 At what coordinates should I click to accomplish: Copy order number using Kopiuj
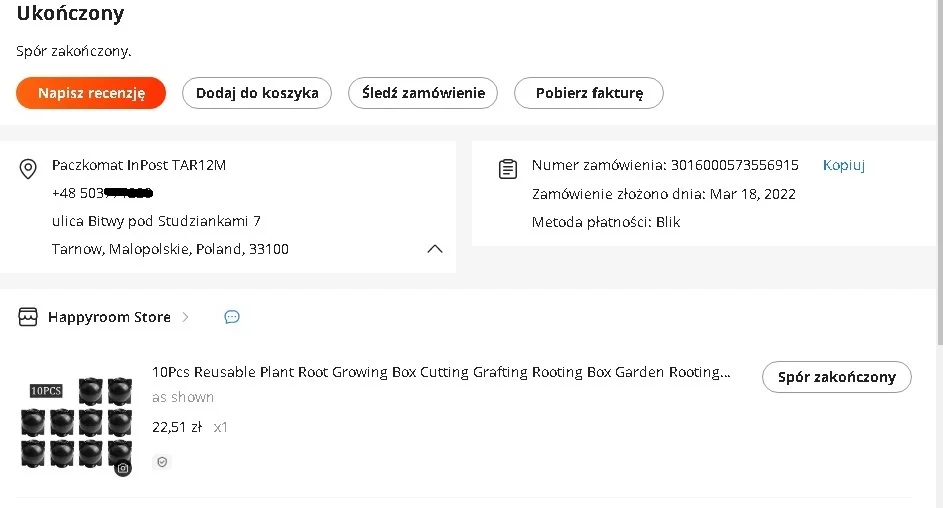(843, 165)
